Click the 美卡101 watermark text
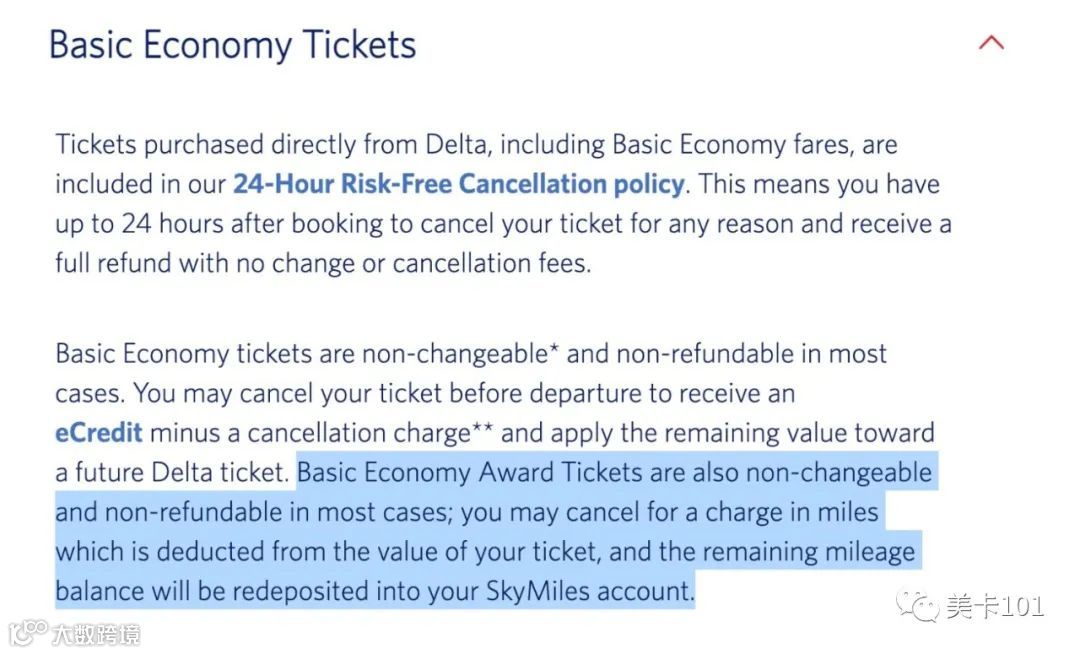Viewport: 1080px width, 654px height. (995, 606)
